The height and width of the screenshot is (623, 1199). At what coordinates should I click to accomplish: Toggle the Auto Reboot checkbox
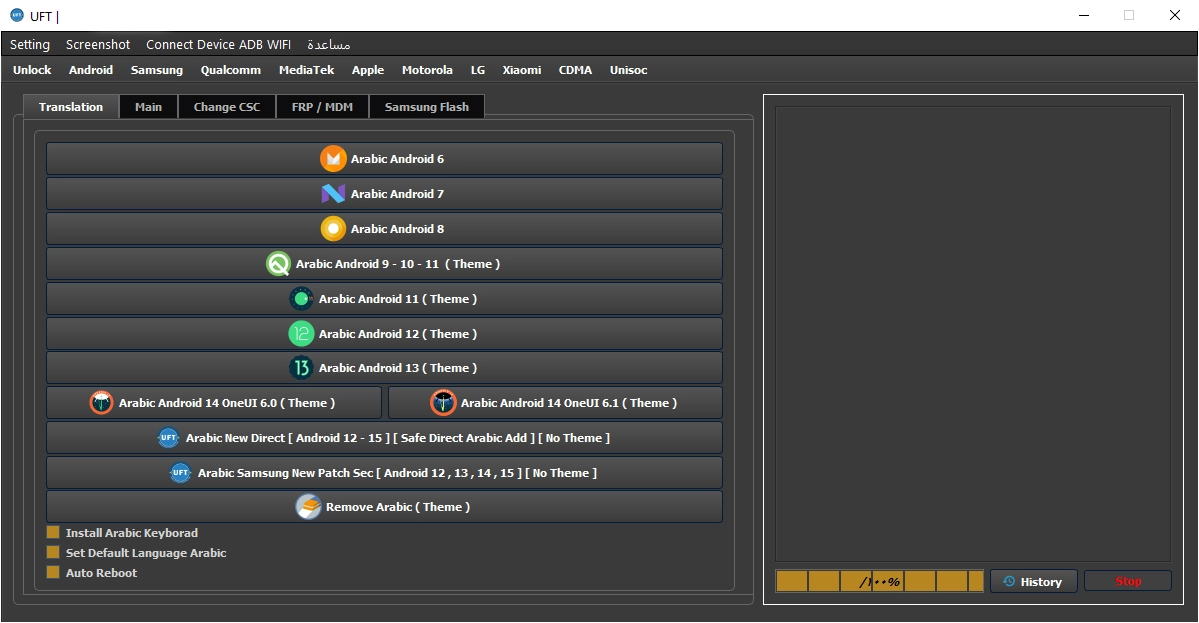pos(53,572)
